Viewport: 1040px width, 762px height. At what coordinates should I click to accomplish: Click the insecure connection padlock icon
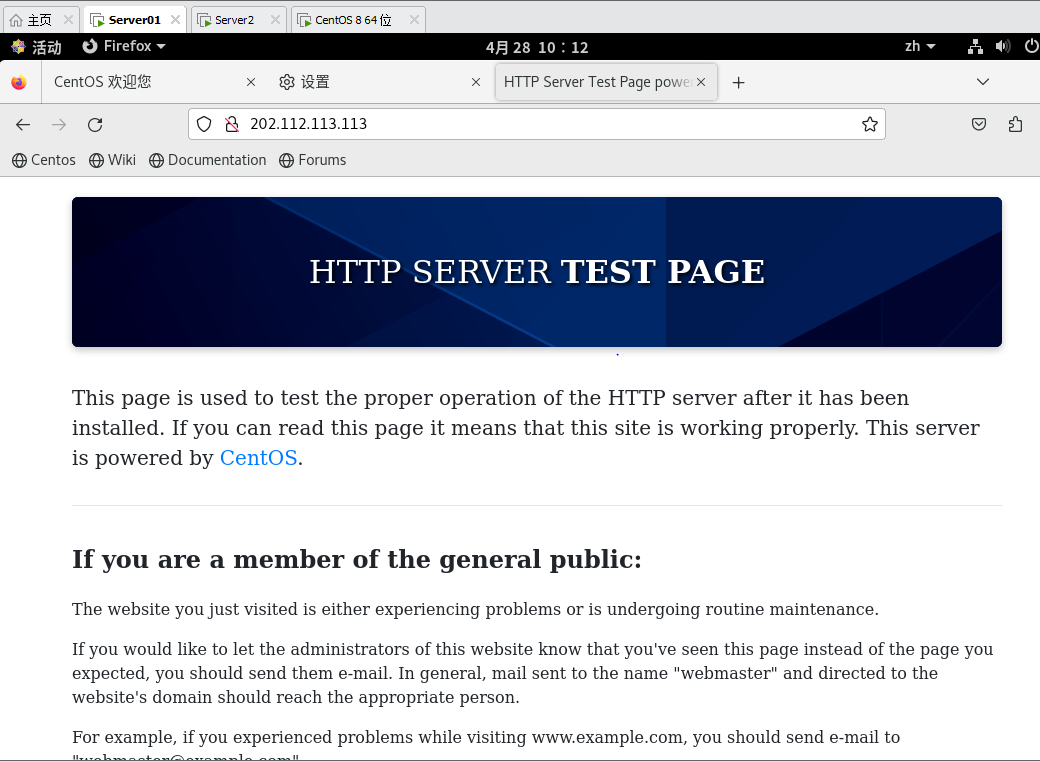click(x=231, y=124)
